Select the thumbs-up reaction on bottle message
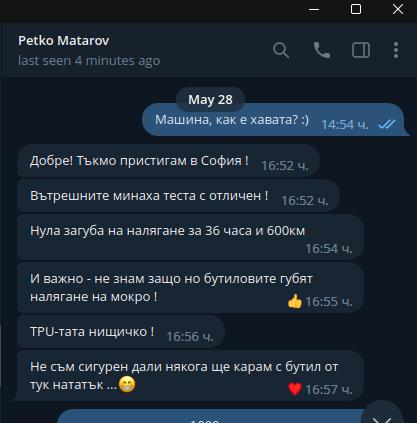Image resolution: width=417 pixels, height=423 pixels. coord(294,302)
